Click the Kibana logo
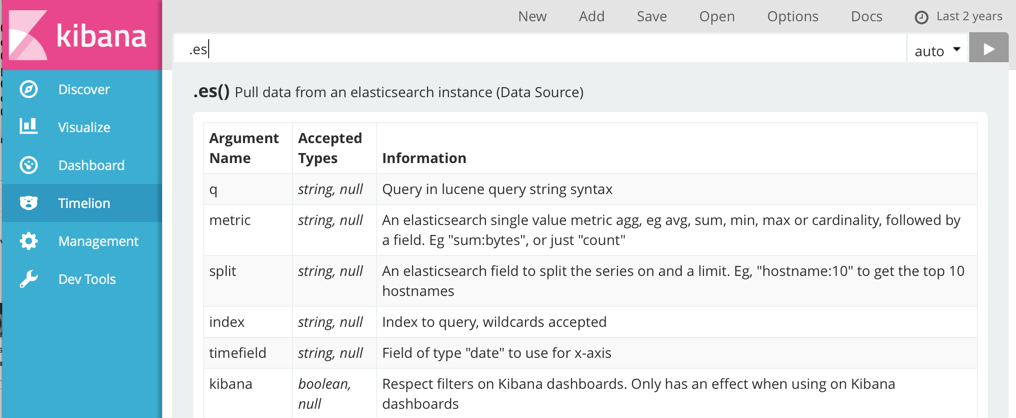This screenshot has height=418, width=1016. (80, 36)
